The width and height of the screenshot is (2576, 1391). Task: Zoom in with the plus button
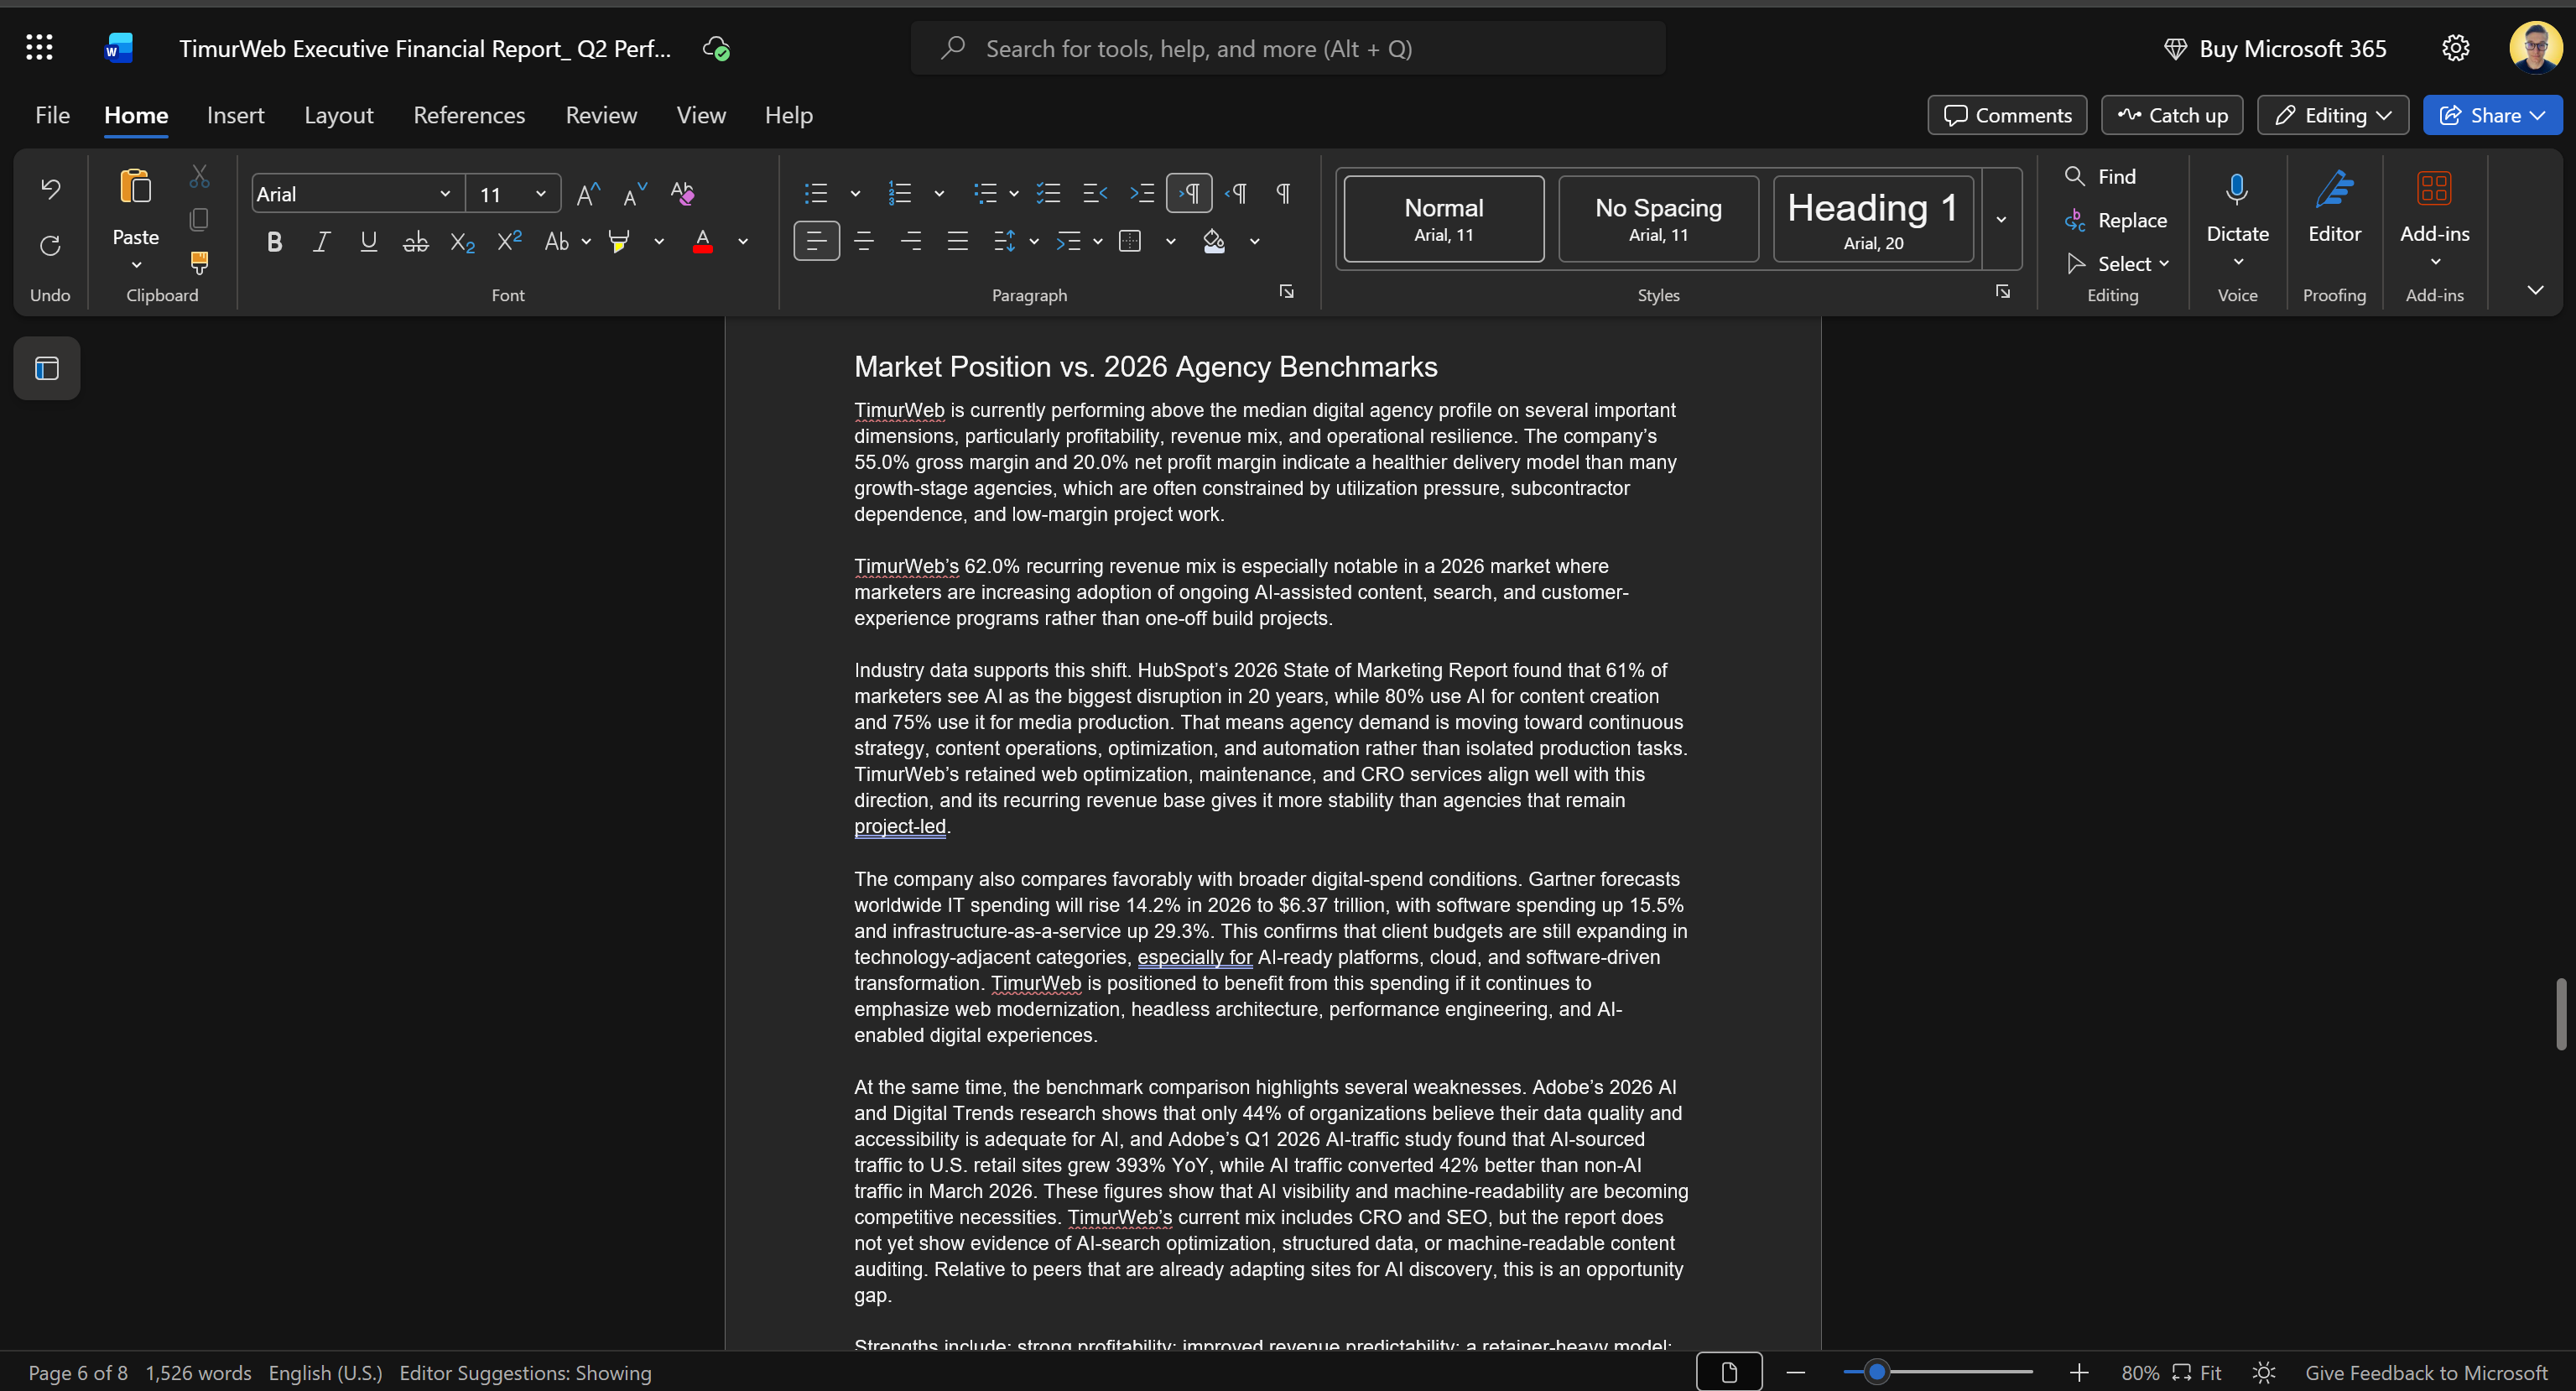point(2079,1373)
